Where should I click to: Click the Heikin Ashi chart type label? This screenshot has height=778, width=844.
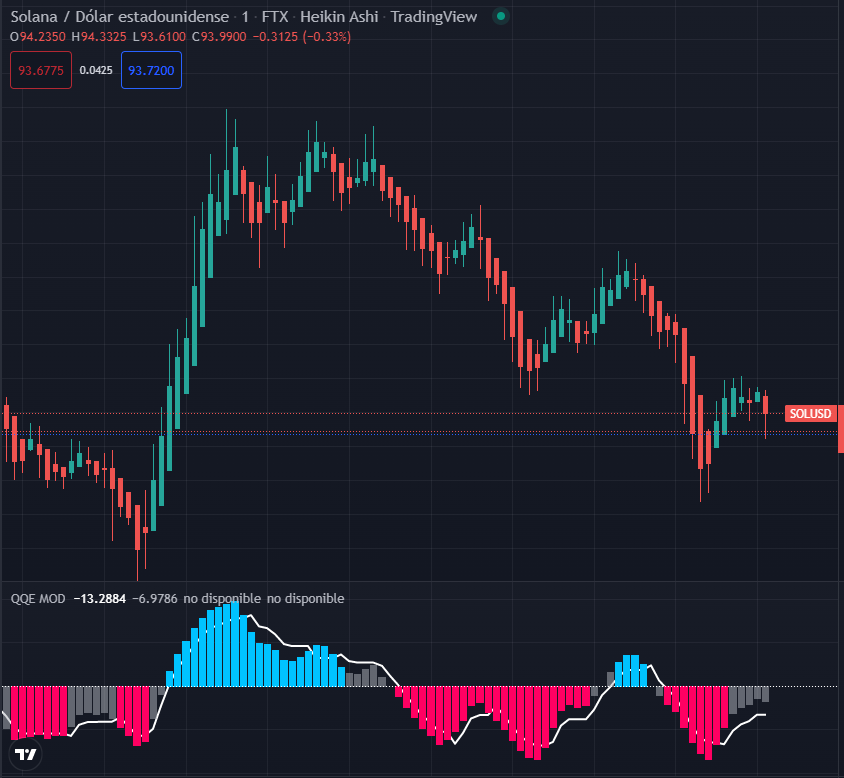click(x=339, y=17)
